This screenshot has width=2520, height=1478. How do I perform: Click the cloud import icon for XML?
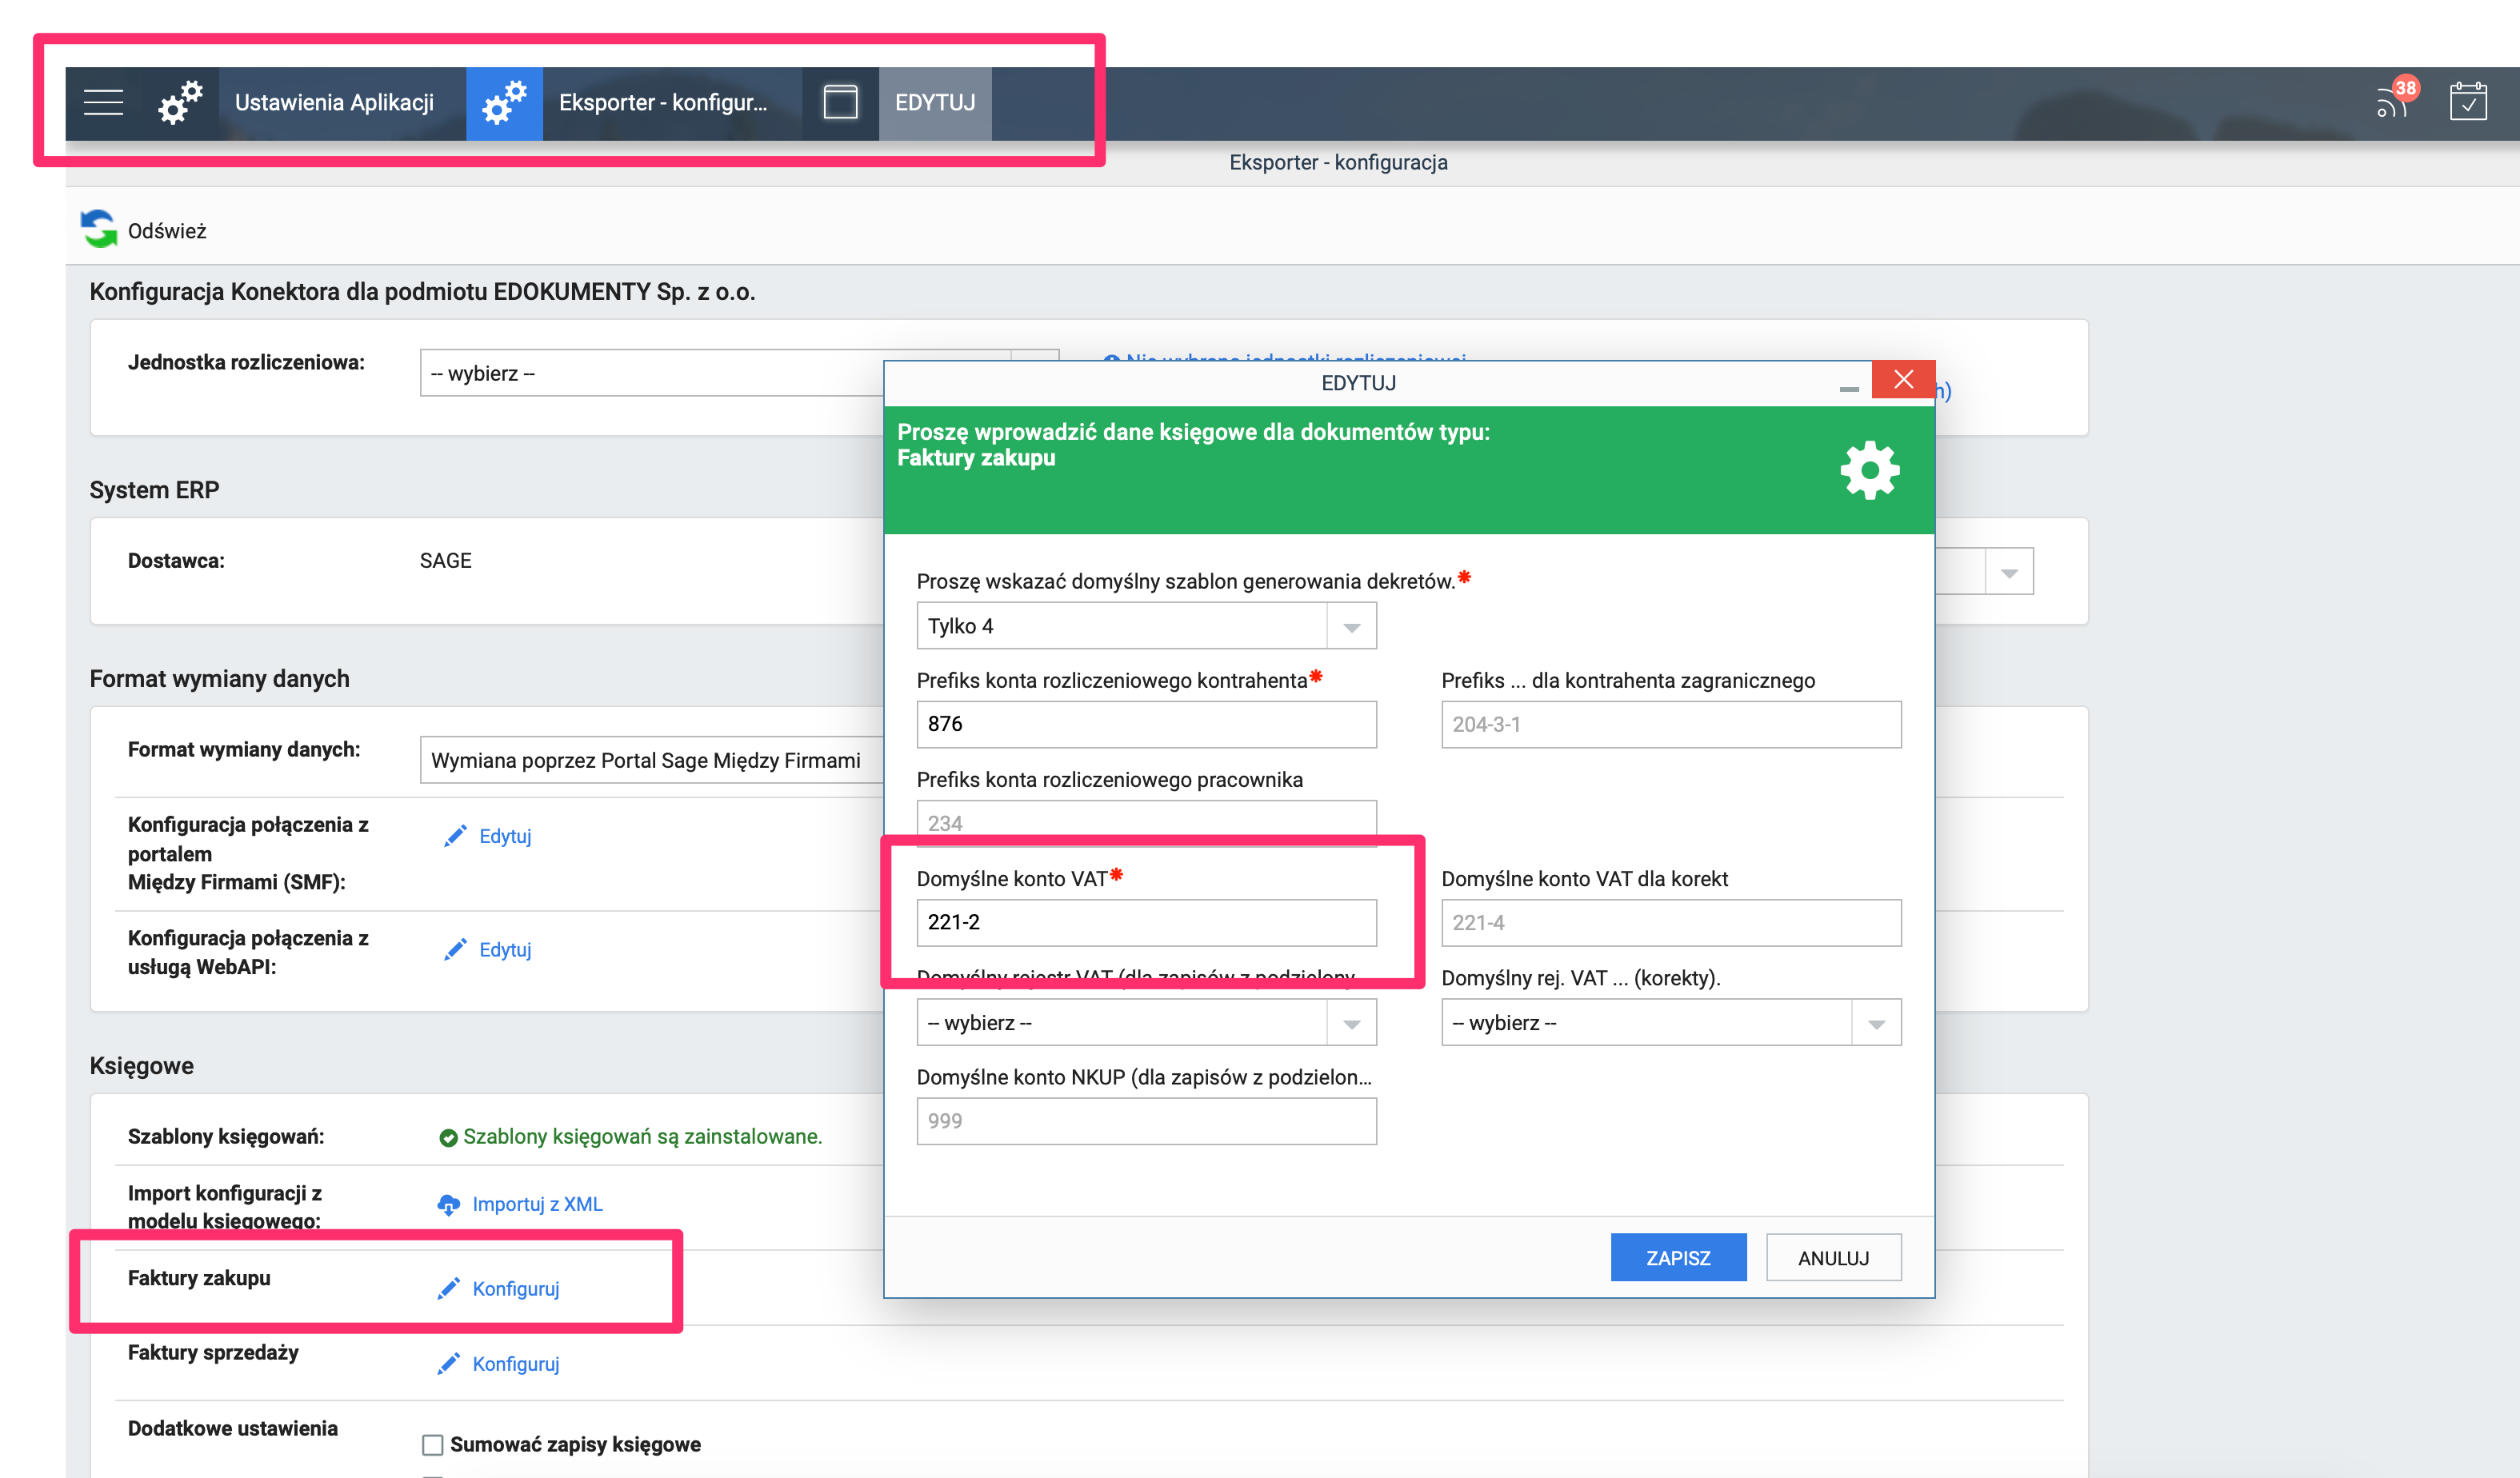pyautogui.click(x=449, y=1204)
